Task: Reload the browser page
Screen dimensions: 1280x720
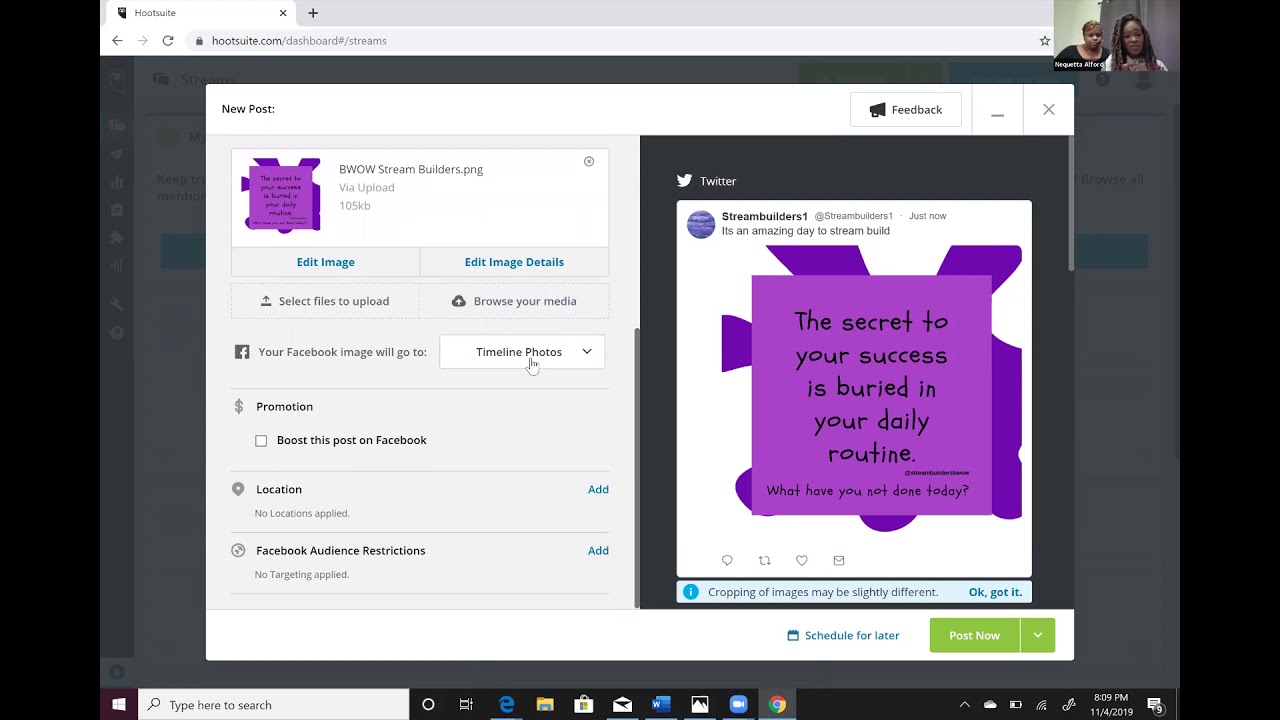Action: point(168,41)
